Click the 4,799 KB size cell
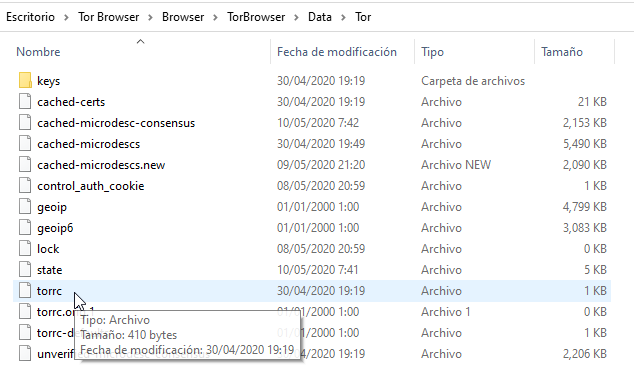The width and height of the screenshot is (634, 376). (x=585, y=207)
